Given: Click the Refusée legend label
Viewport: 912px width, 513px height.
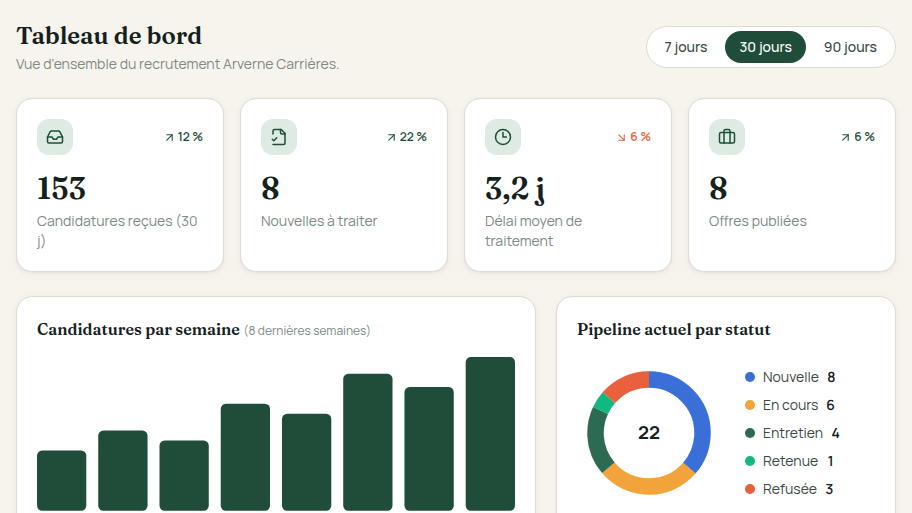Looking at the screenshot, I should [789, 489].
